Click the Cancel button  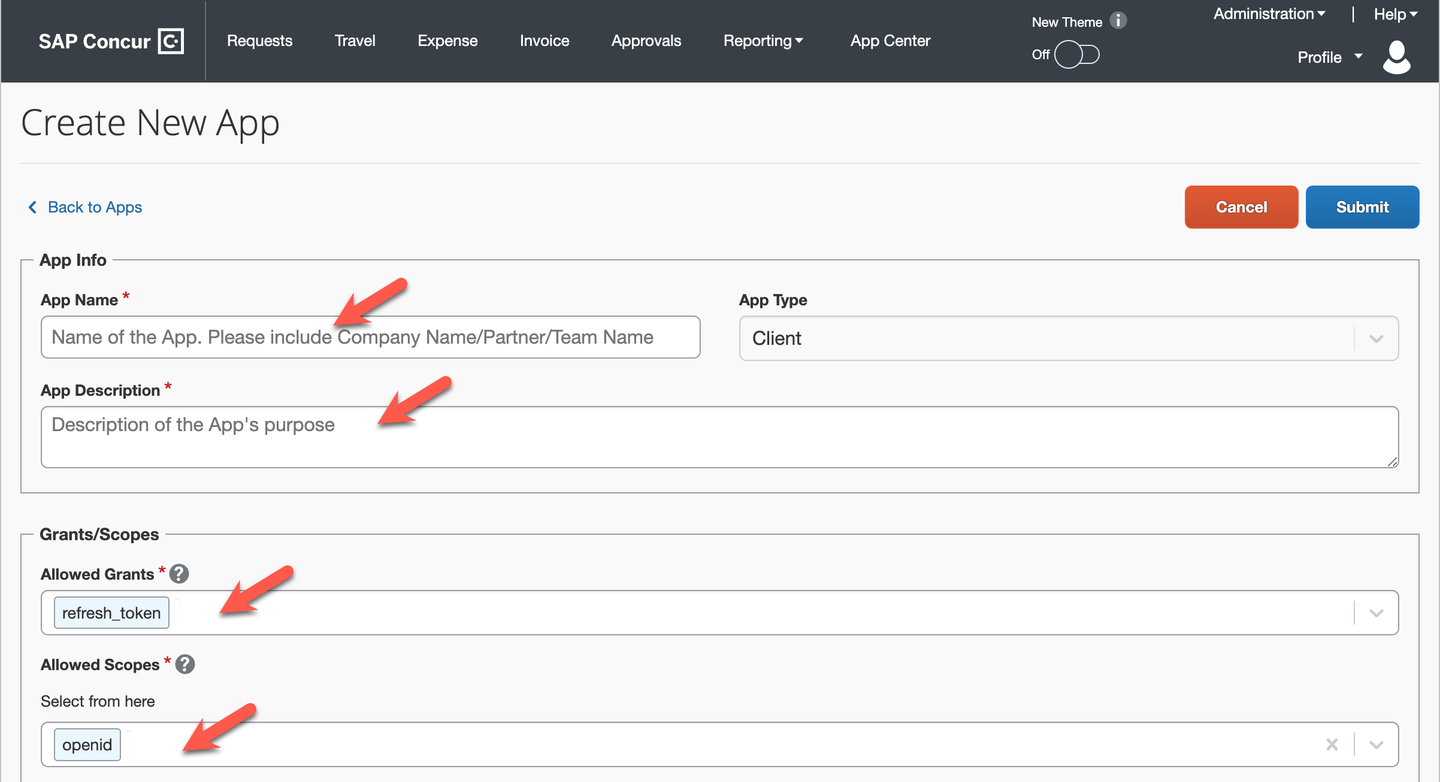(1241, 207)
